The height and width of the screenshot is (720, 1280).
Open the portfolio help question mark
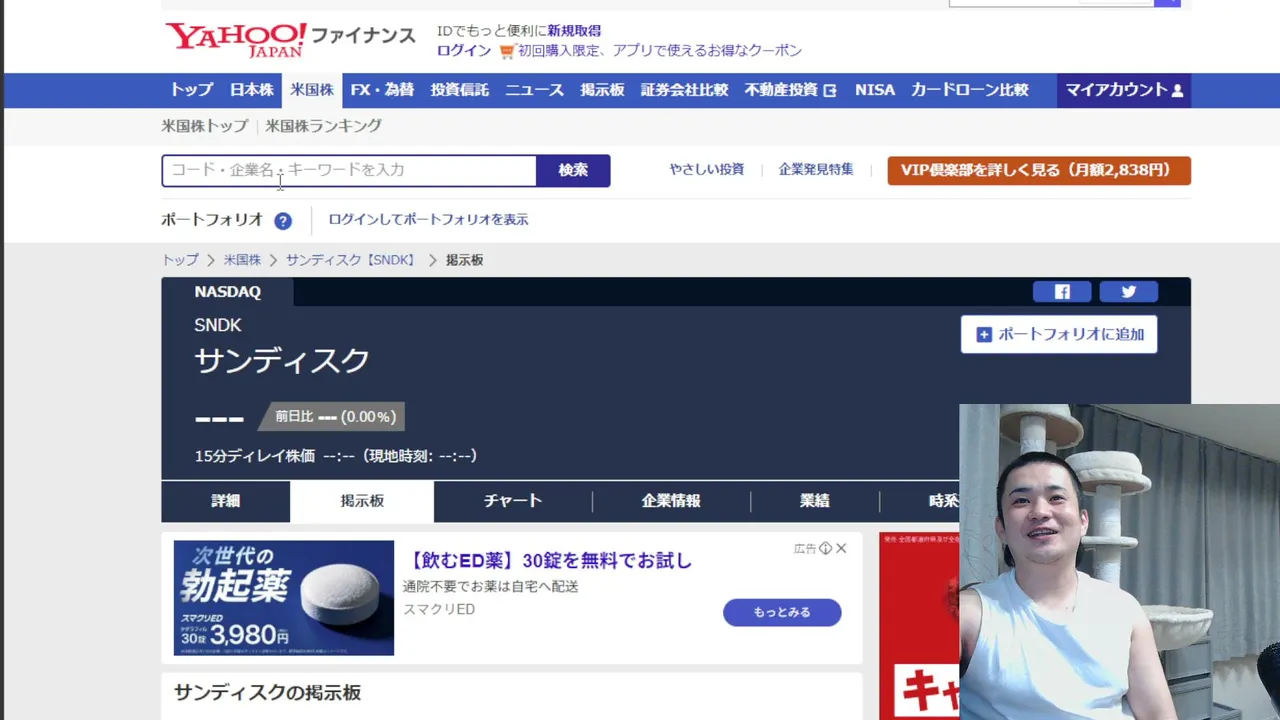[x=283, y=221]
